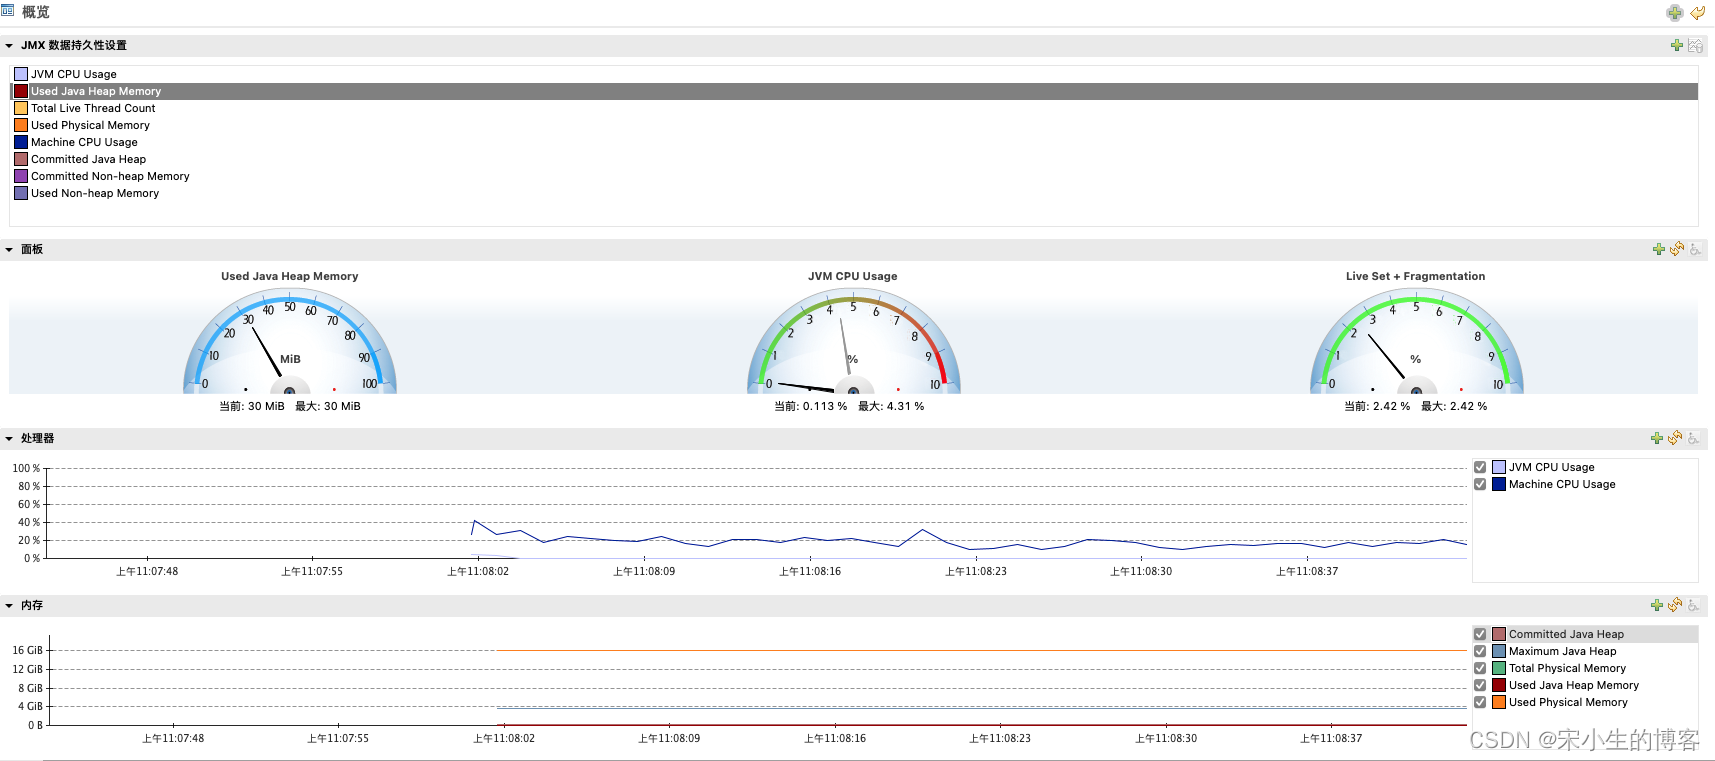Click the refresh arrows in the dashboard section
Screen dimensions: 1715x761
pyautogui.click(x=1677, y=249)
